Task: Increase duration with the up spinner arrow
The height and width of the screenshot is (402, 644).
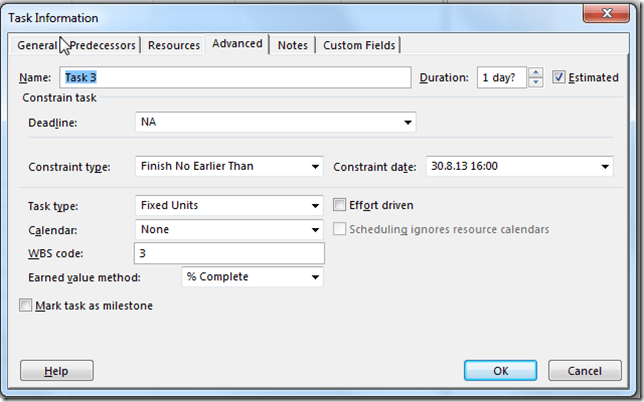Action: [x=536, y=72]
